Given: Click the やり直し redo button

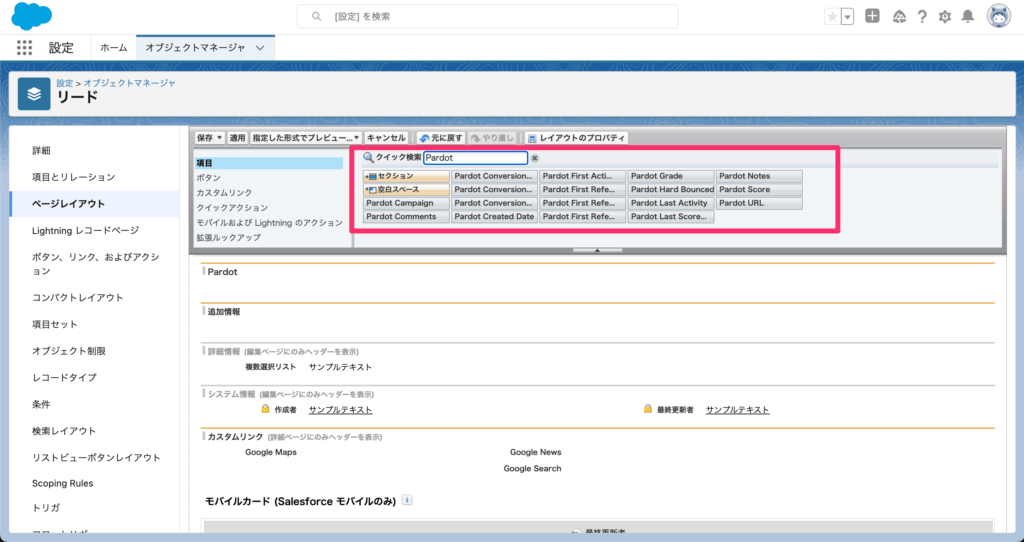Looking at the screenshot, I should pyautogui.click(x=492, y=138).
